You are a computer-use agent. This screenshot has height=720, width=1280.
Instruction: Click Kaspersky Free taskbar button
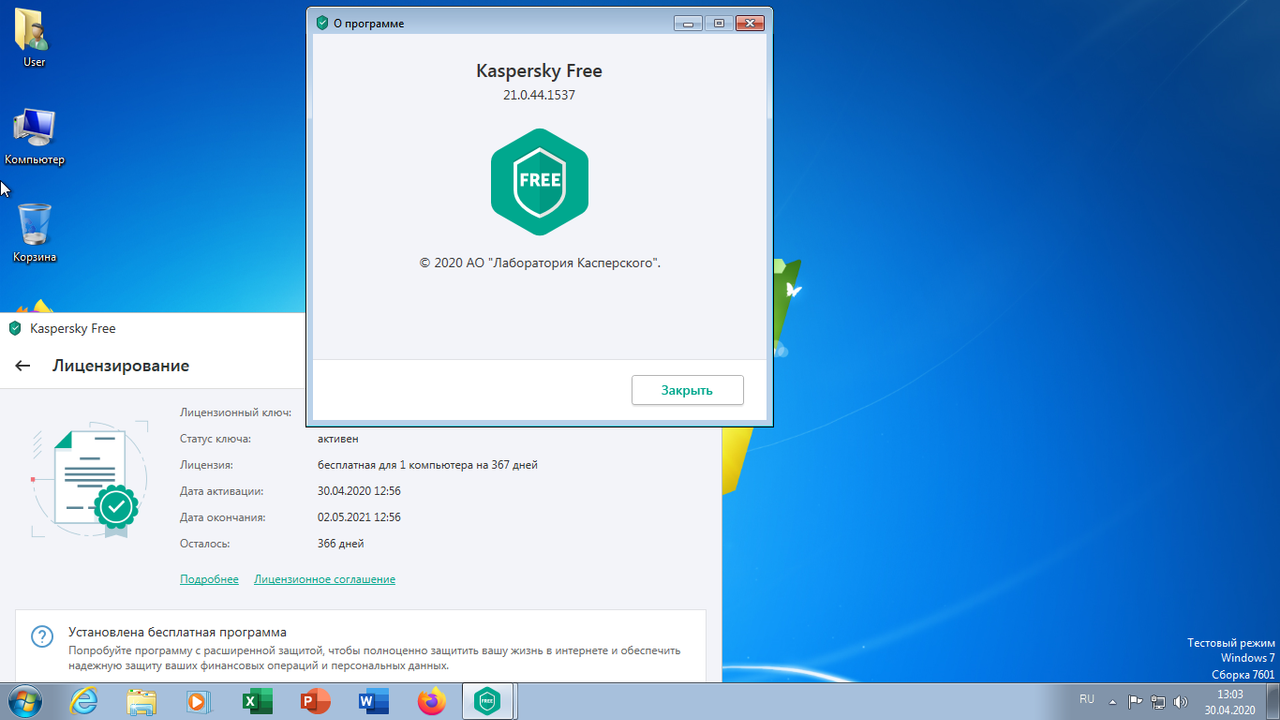pos(488,702)
